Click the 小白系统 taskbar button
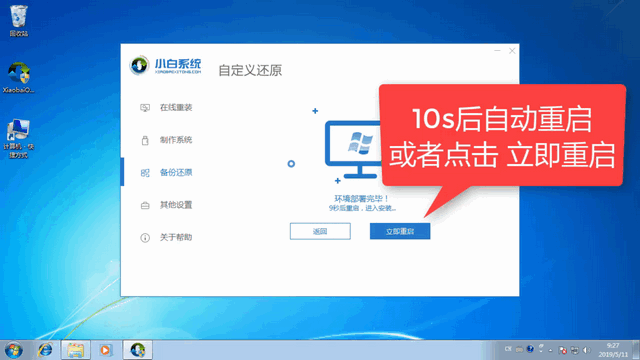The image size is (640, 360). click(138, 350)
